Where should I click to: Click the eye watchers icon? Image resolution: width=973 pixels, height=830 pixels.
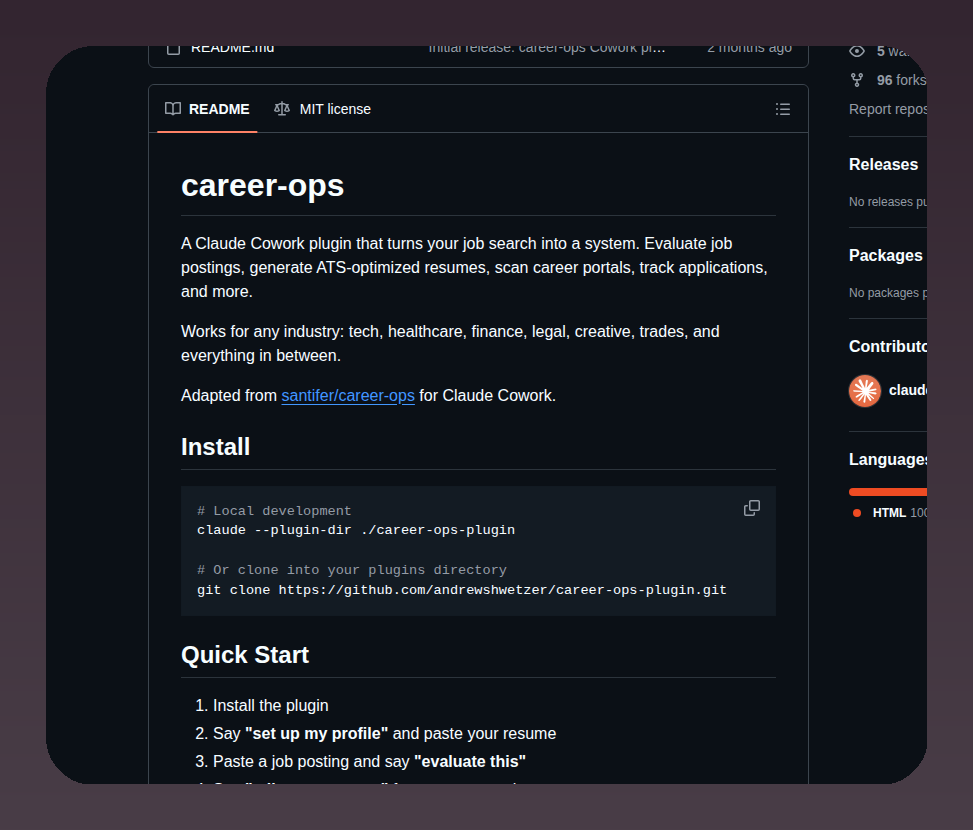[x=857, y=51]
